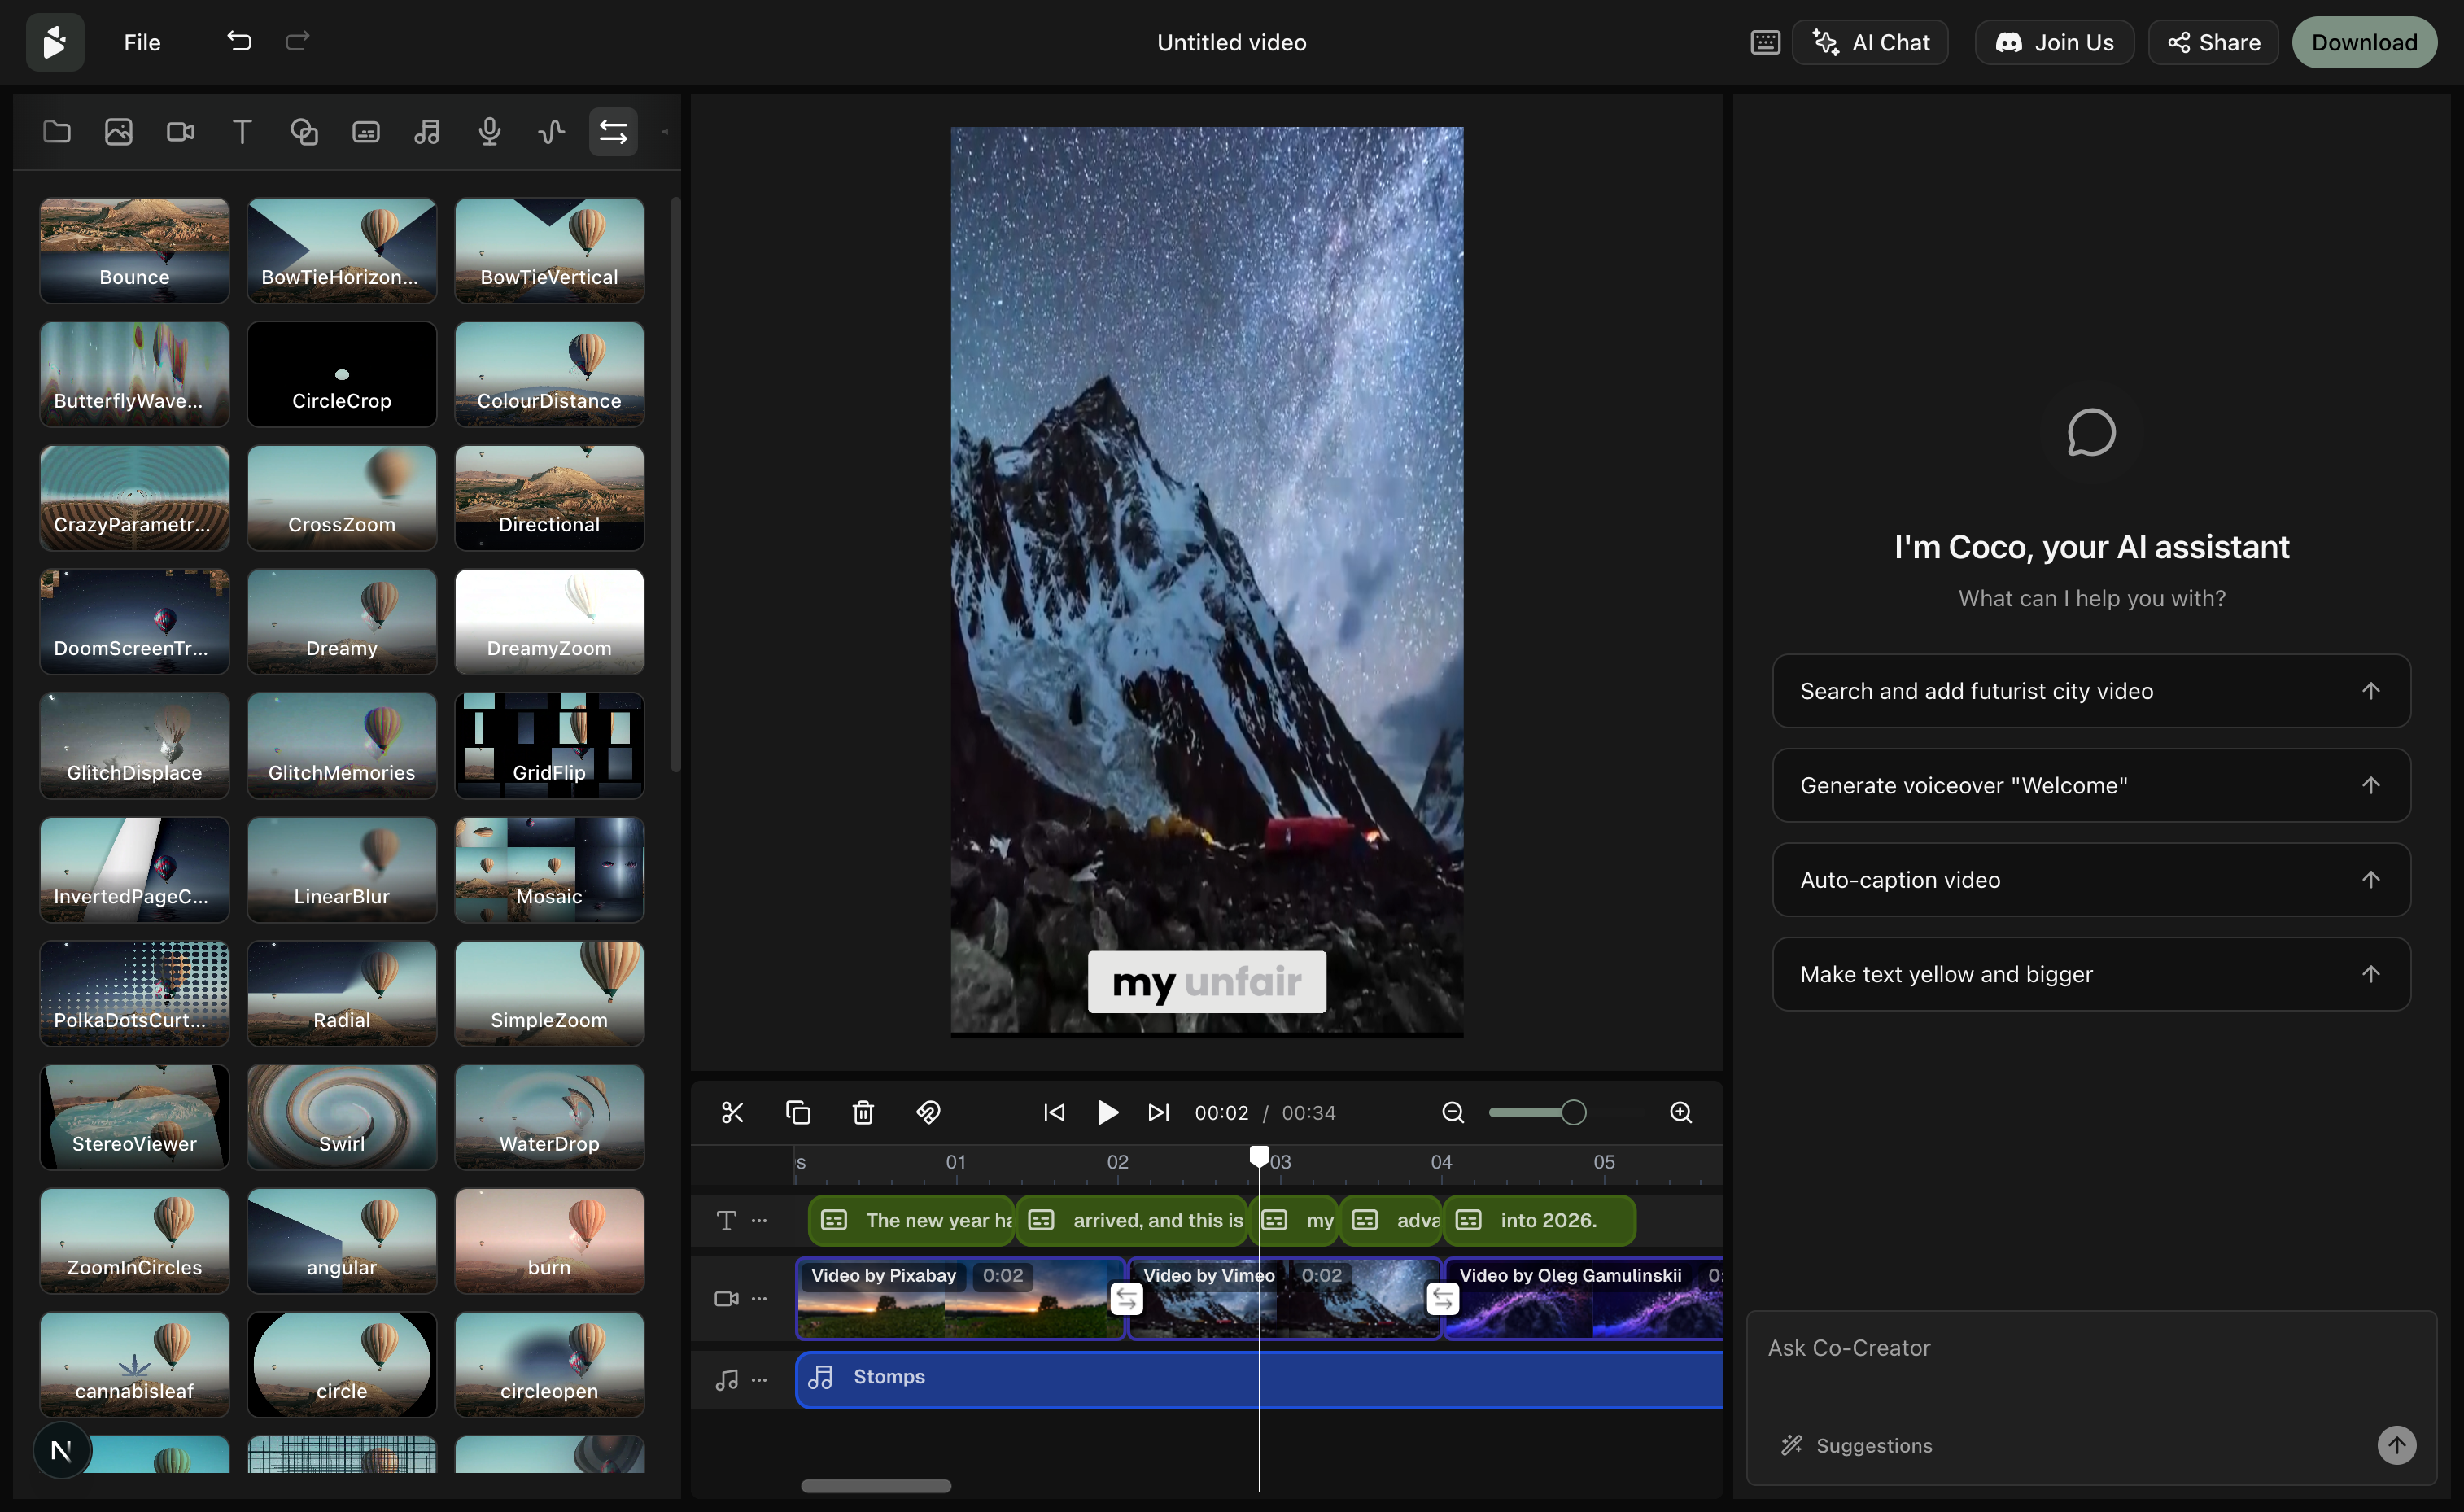Select the Text tool in the sidebar
This screenshot has width=2464, height=1512.
[x=242, y=131]
